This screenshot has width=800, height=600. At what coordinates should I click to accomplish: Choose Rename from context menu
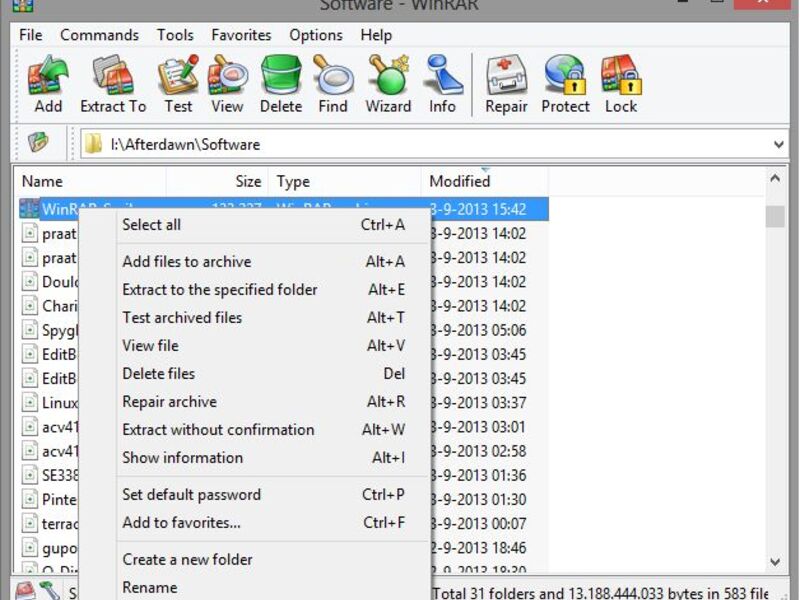(x=273, y=587)
